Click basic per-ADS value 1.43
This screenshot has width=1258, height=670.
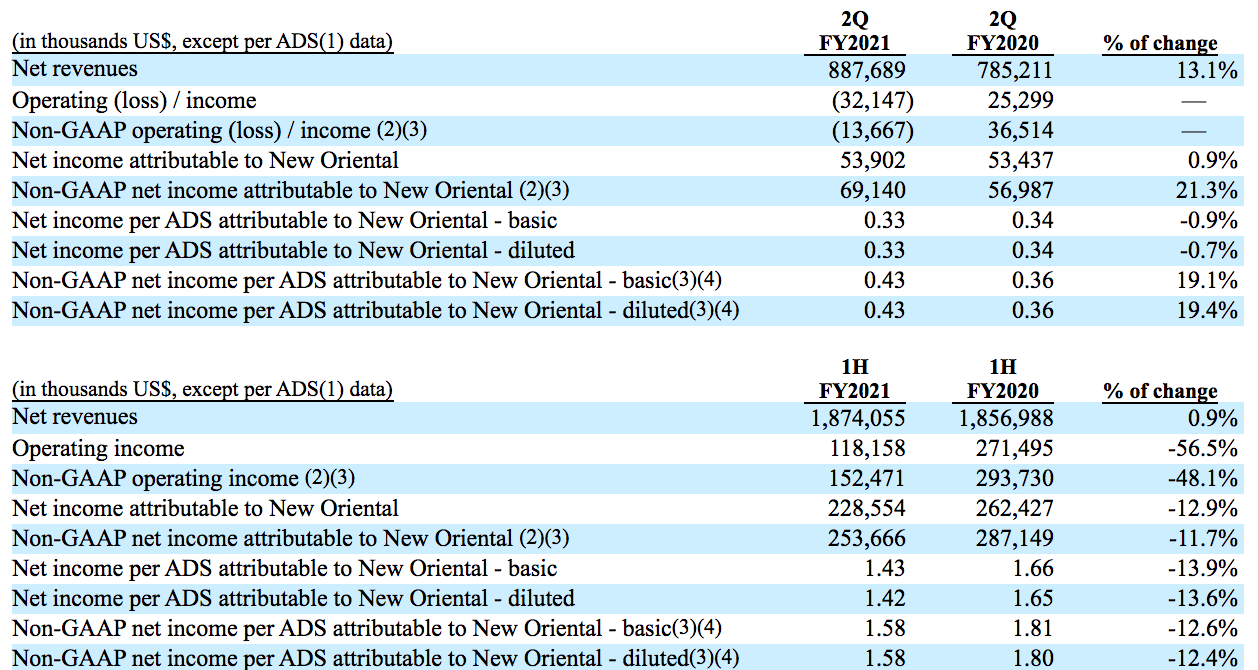(886, 568)
